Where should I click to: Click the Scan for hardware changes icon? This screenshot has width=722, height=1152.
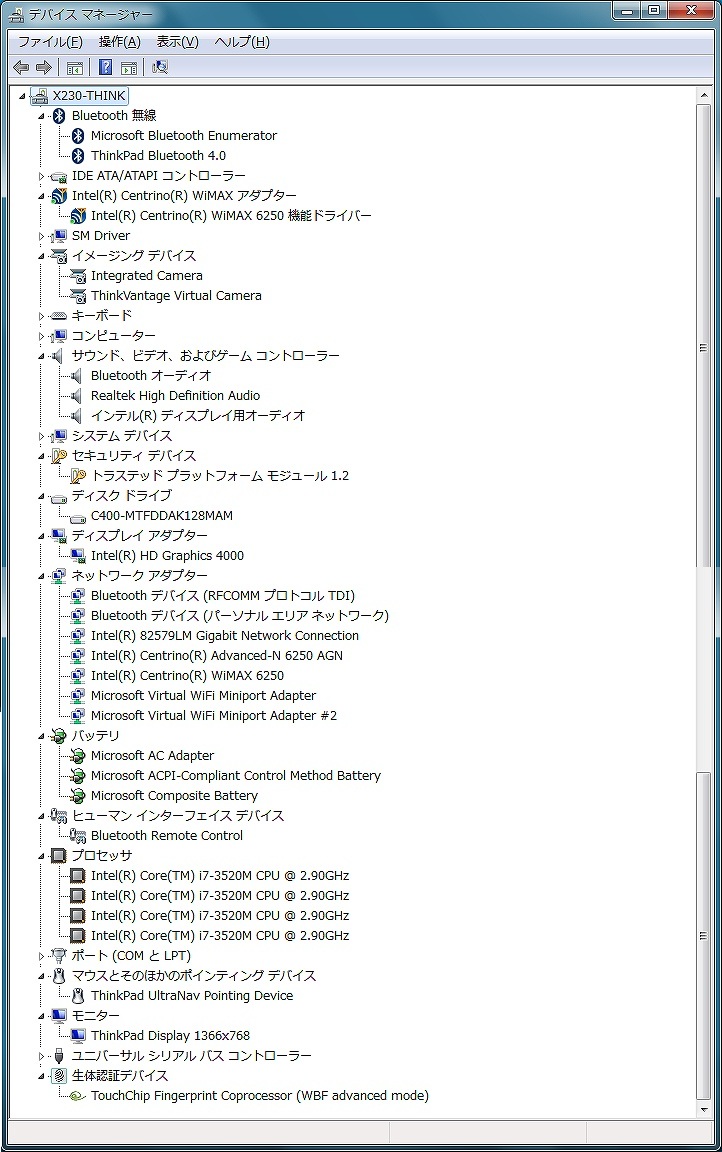tap(160, 68)
